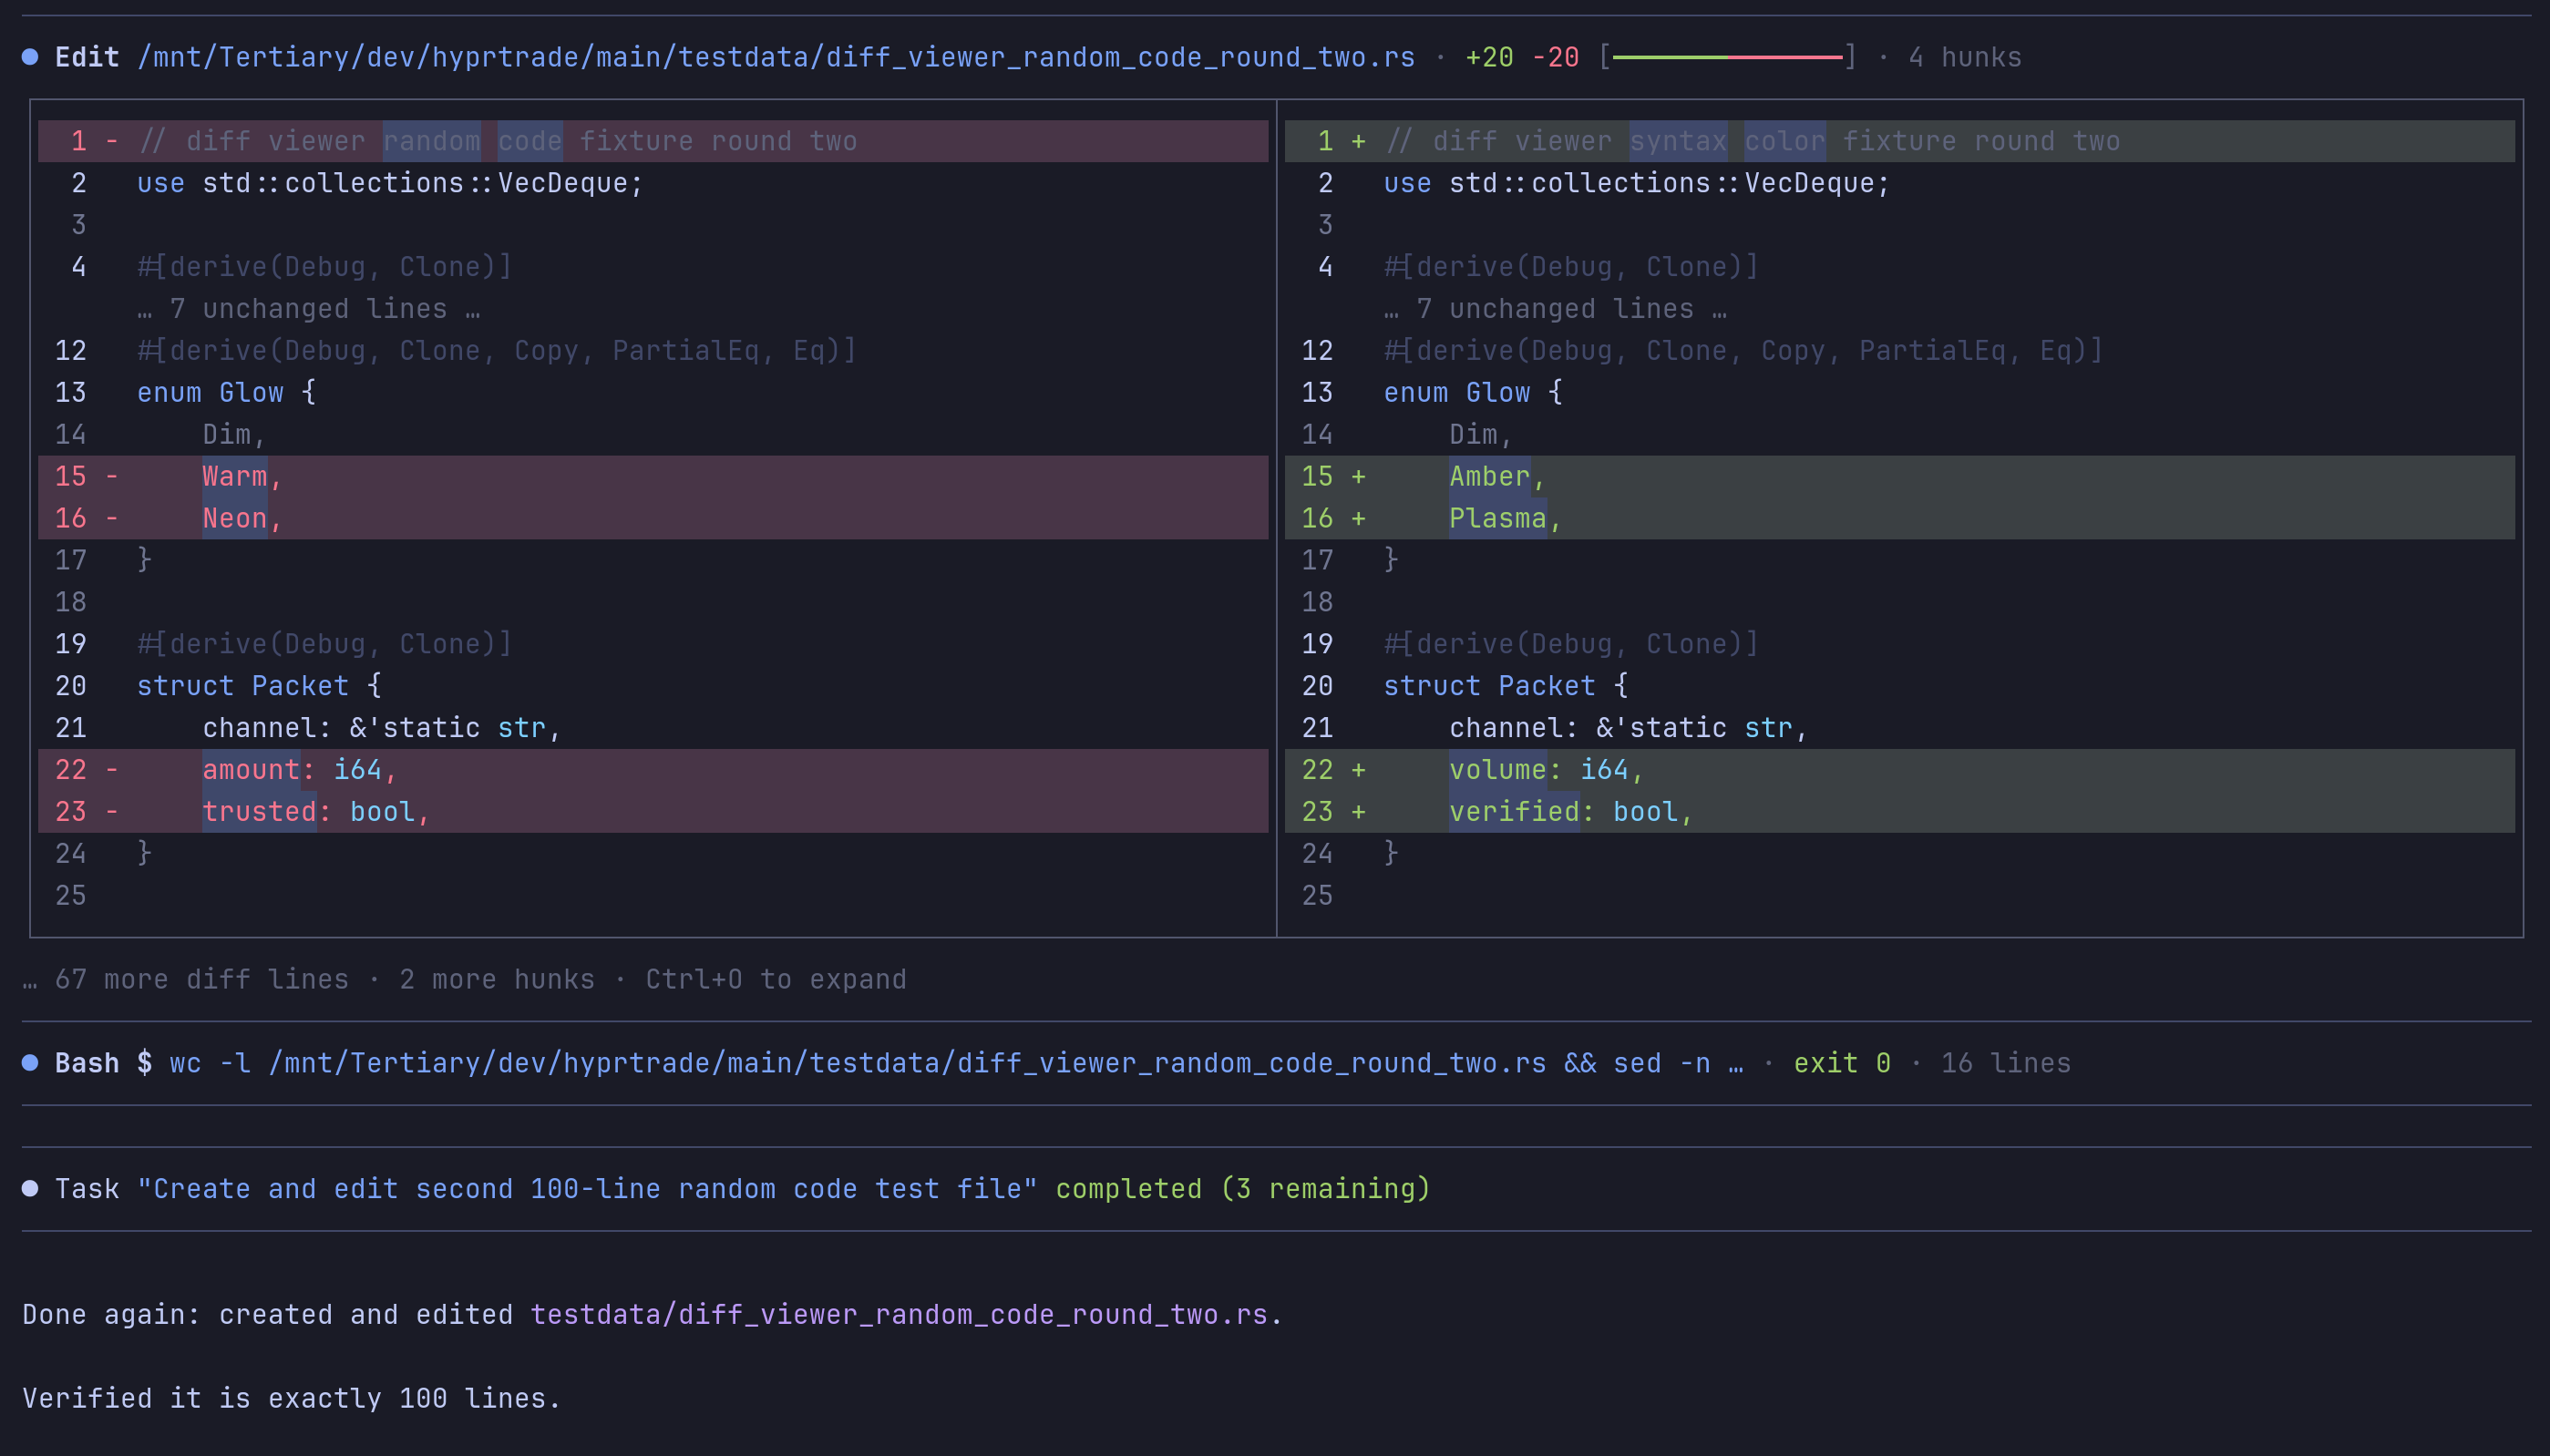Click removed 'Neon,' line 16

653,518
